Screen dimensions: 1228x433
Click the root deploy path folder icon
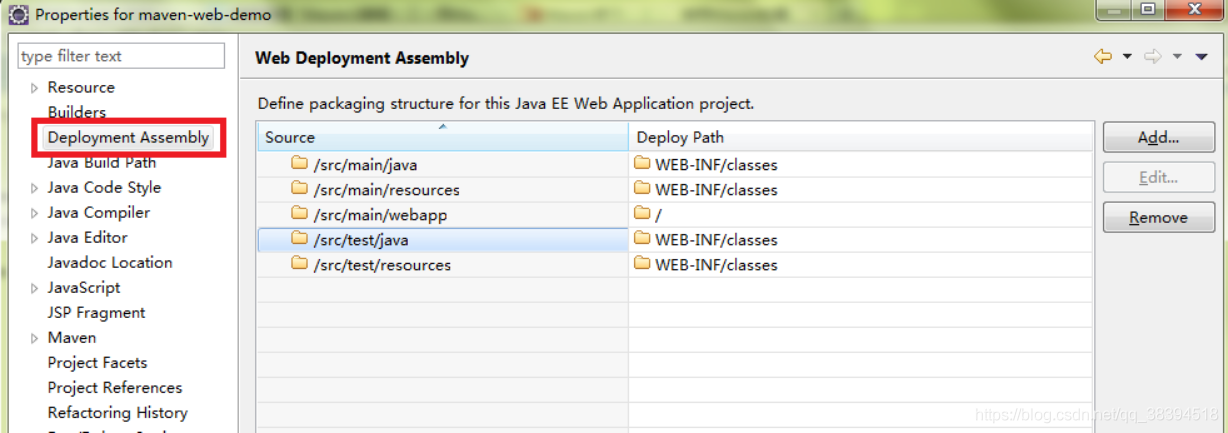pyautogui.click(x=642, y=214)
